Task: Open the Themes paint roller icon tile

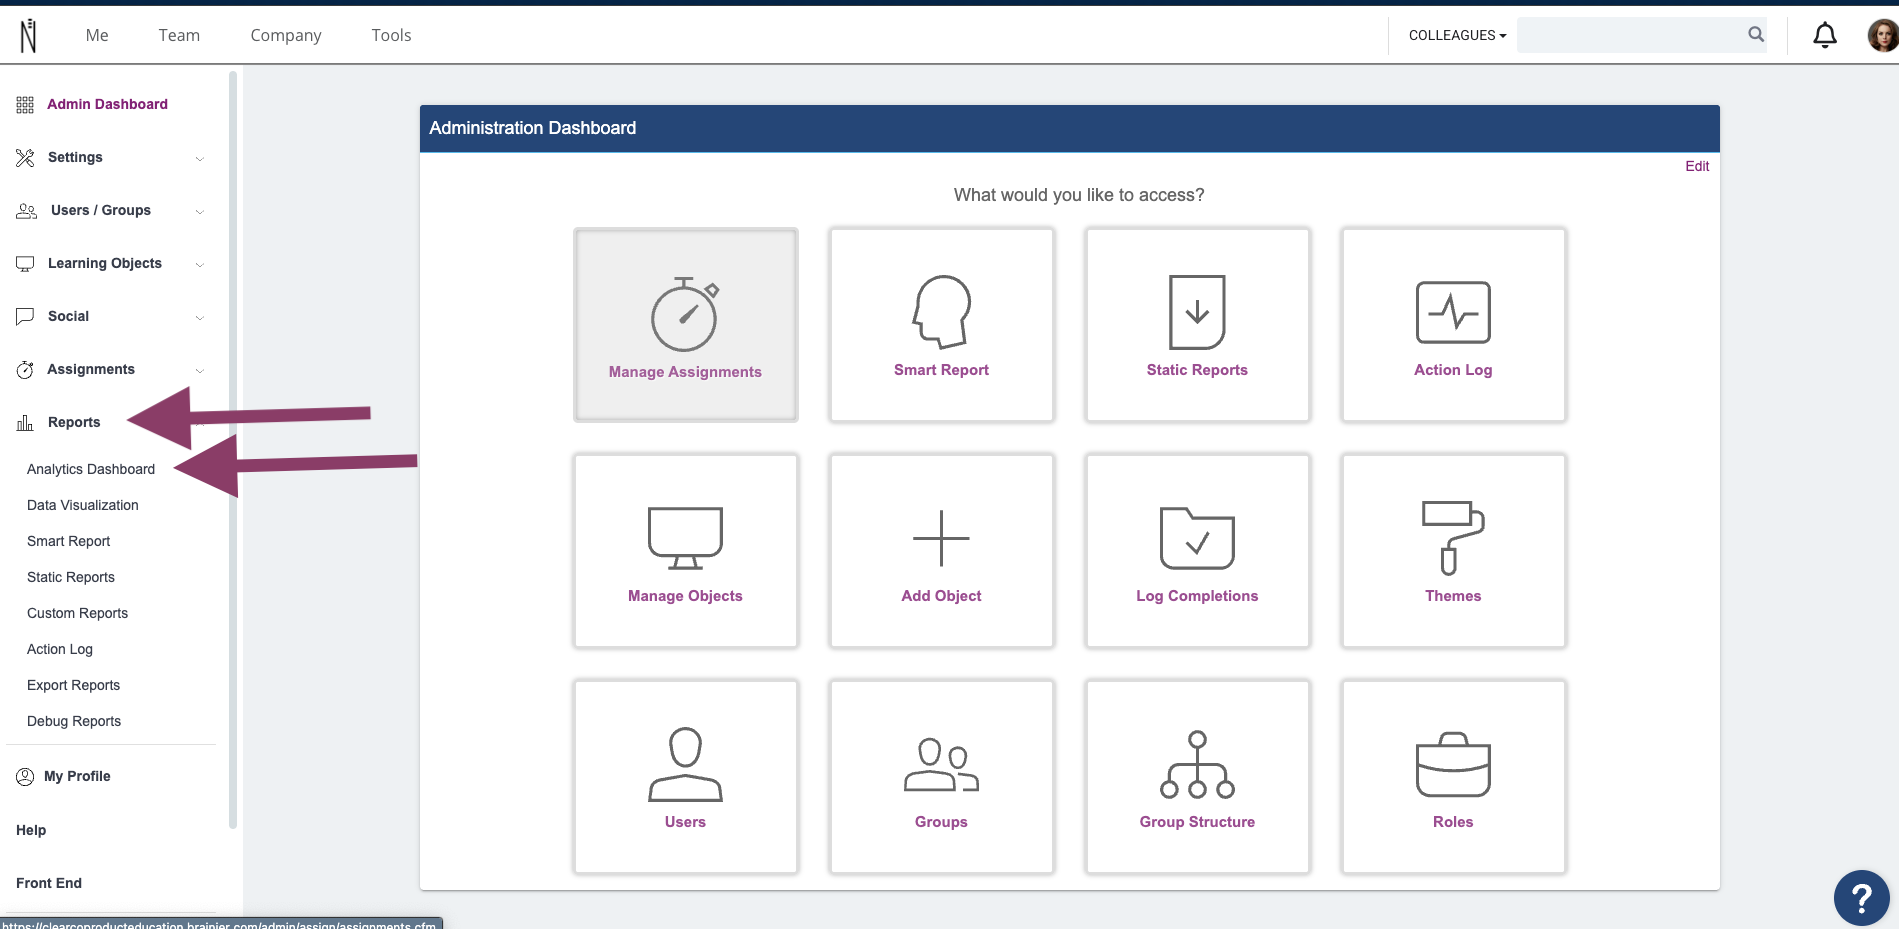Action: [1453, 551]
